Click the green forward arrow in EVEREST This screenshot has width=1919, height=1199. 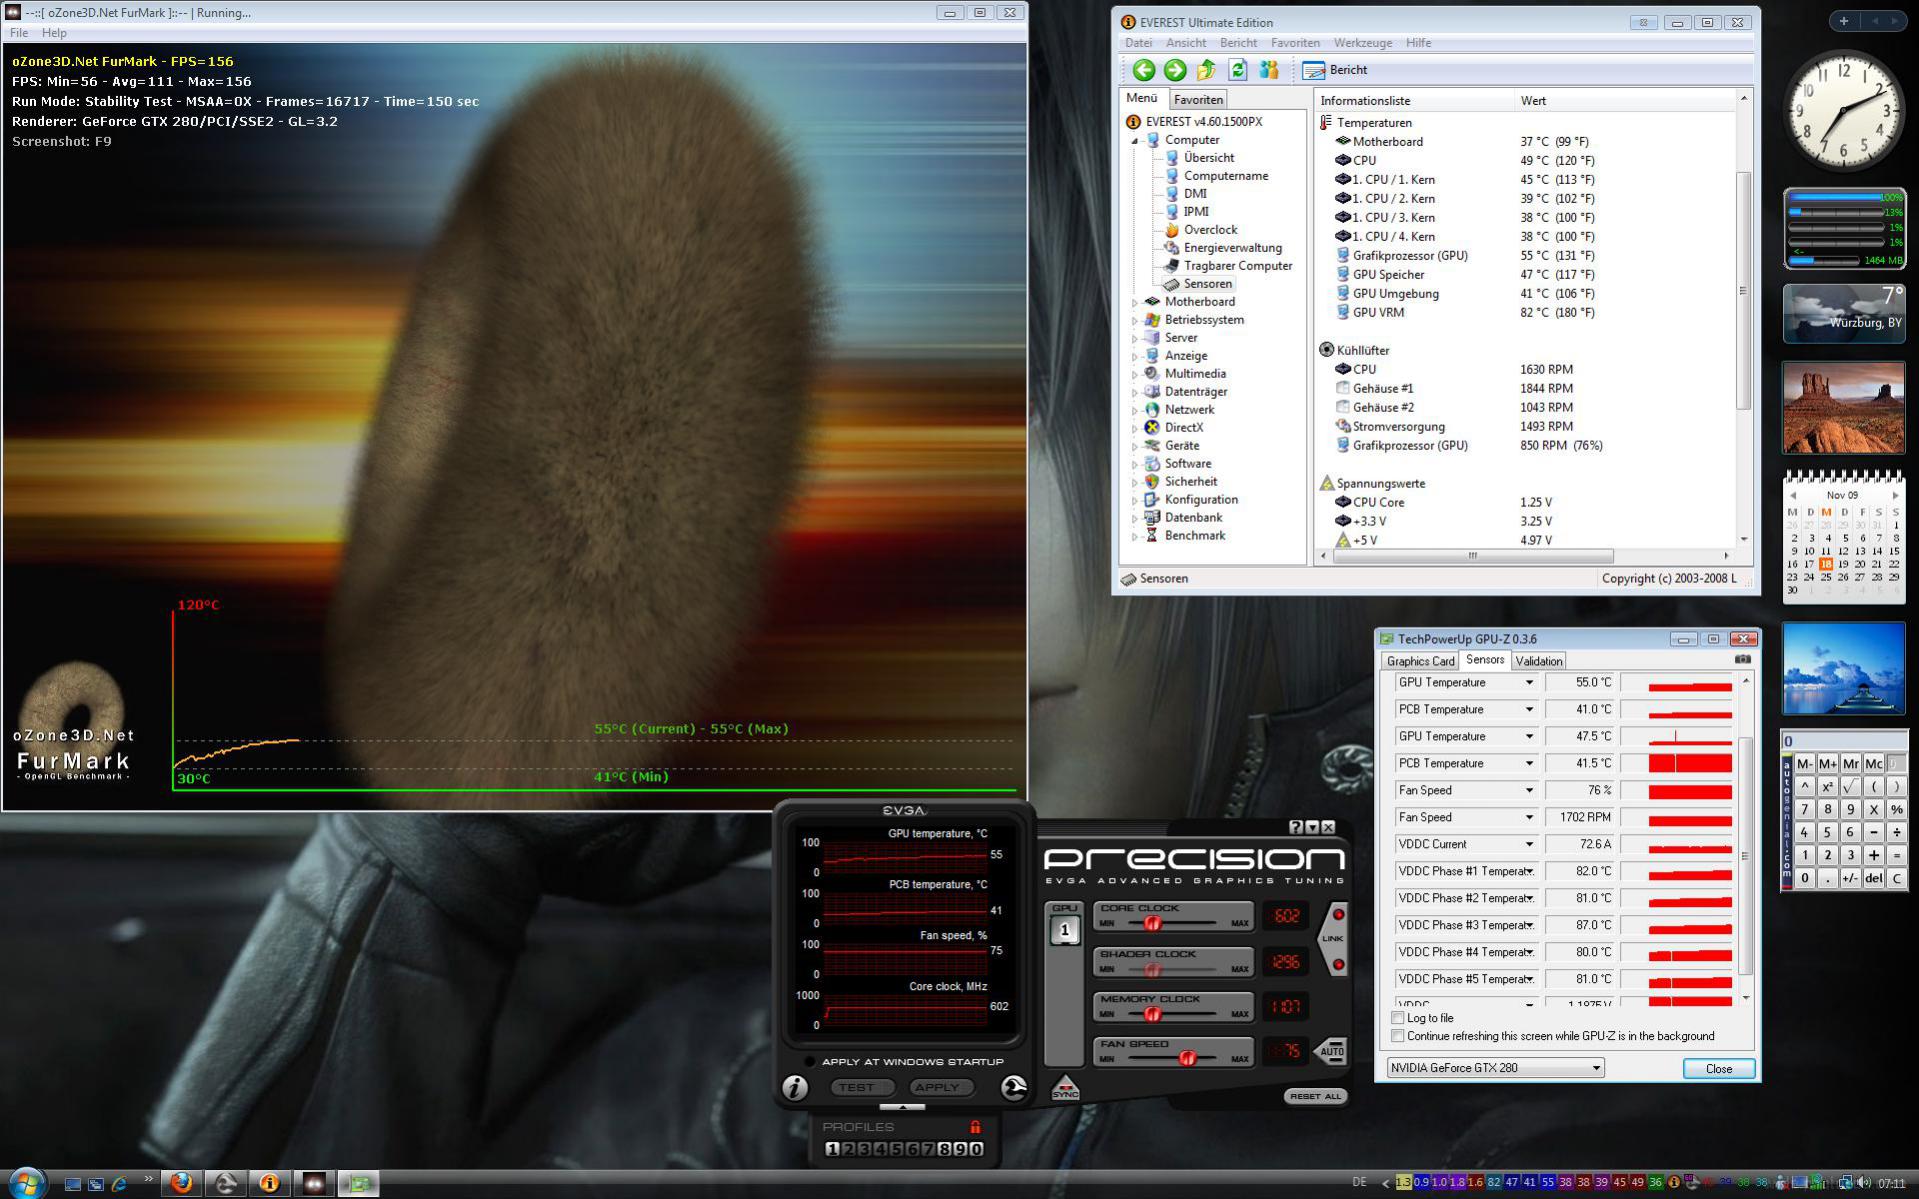(1175, 70)
